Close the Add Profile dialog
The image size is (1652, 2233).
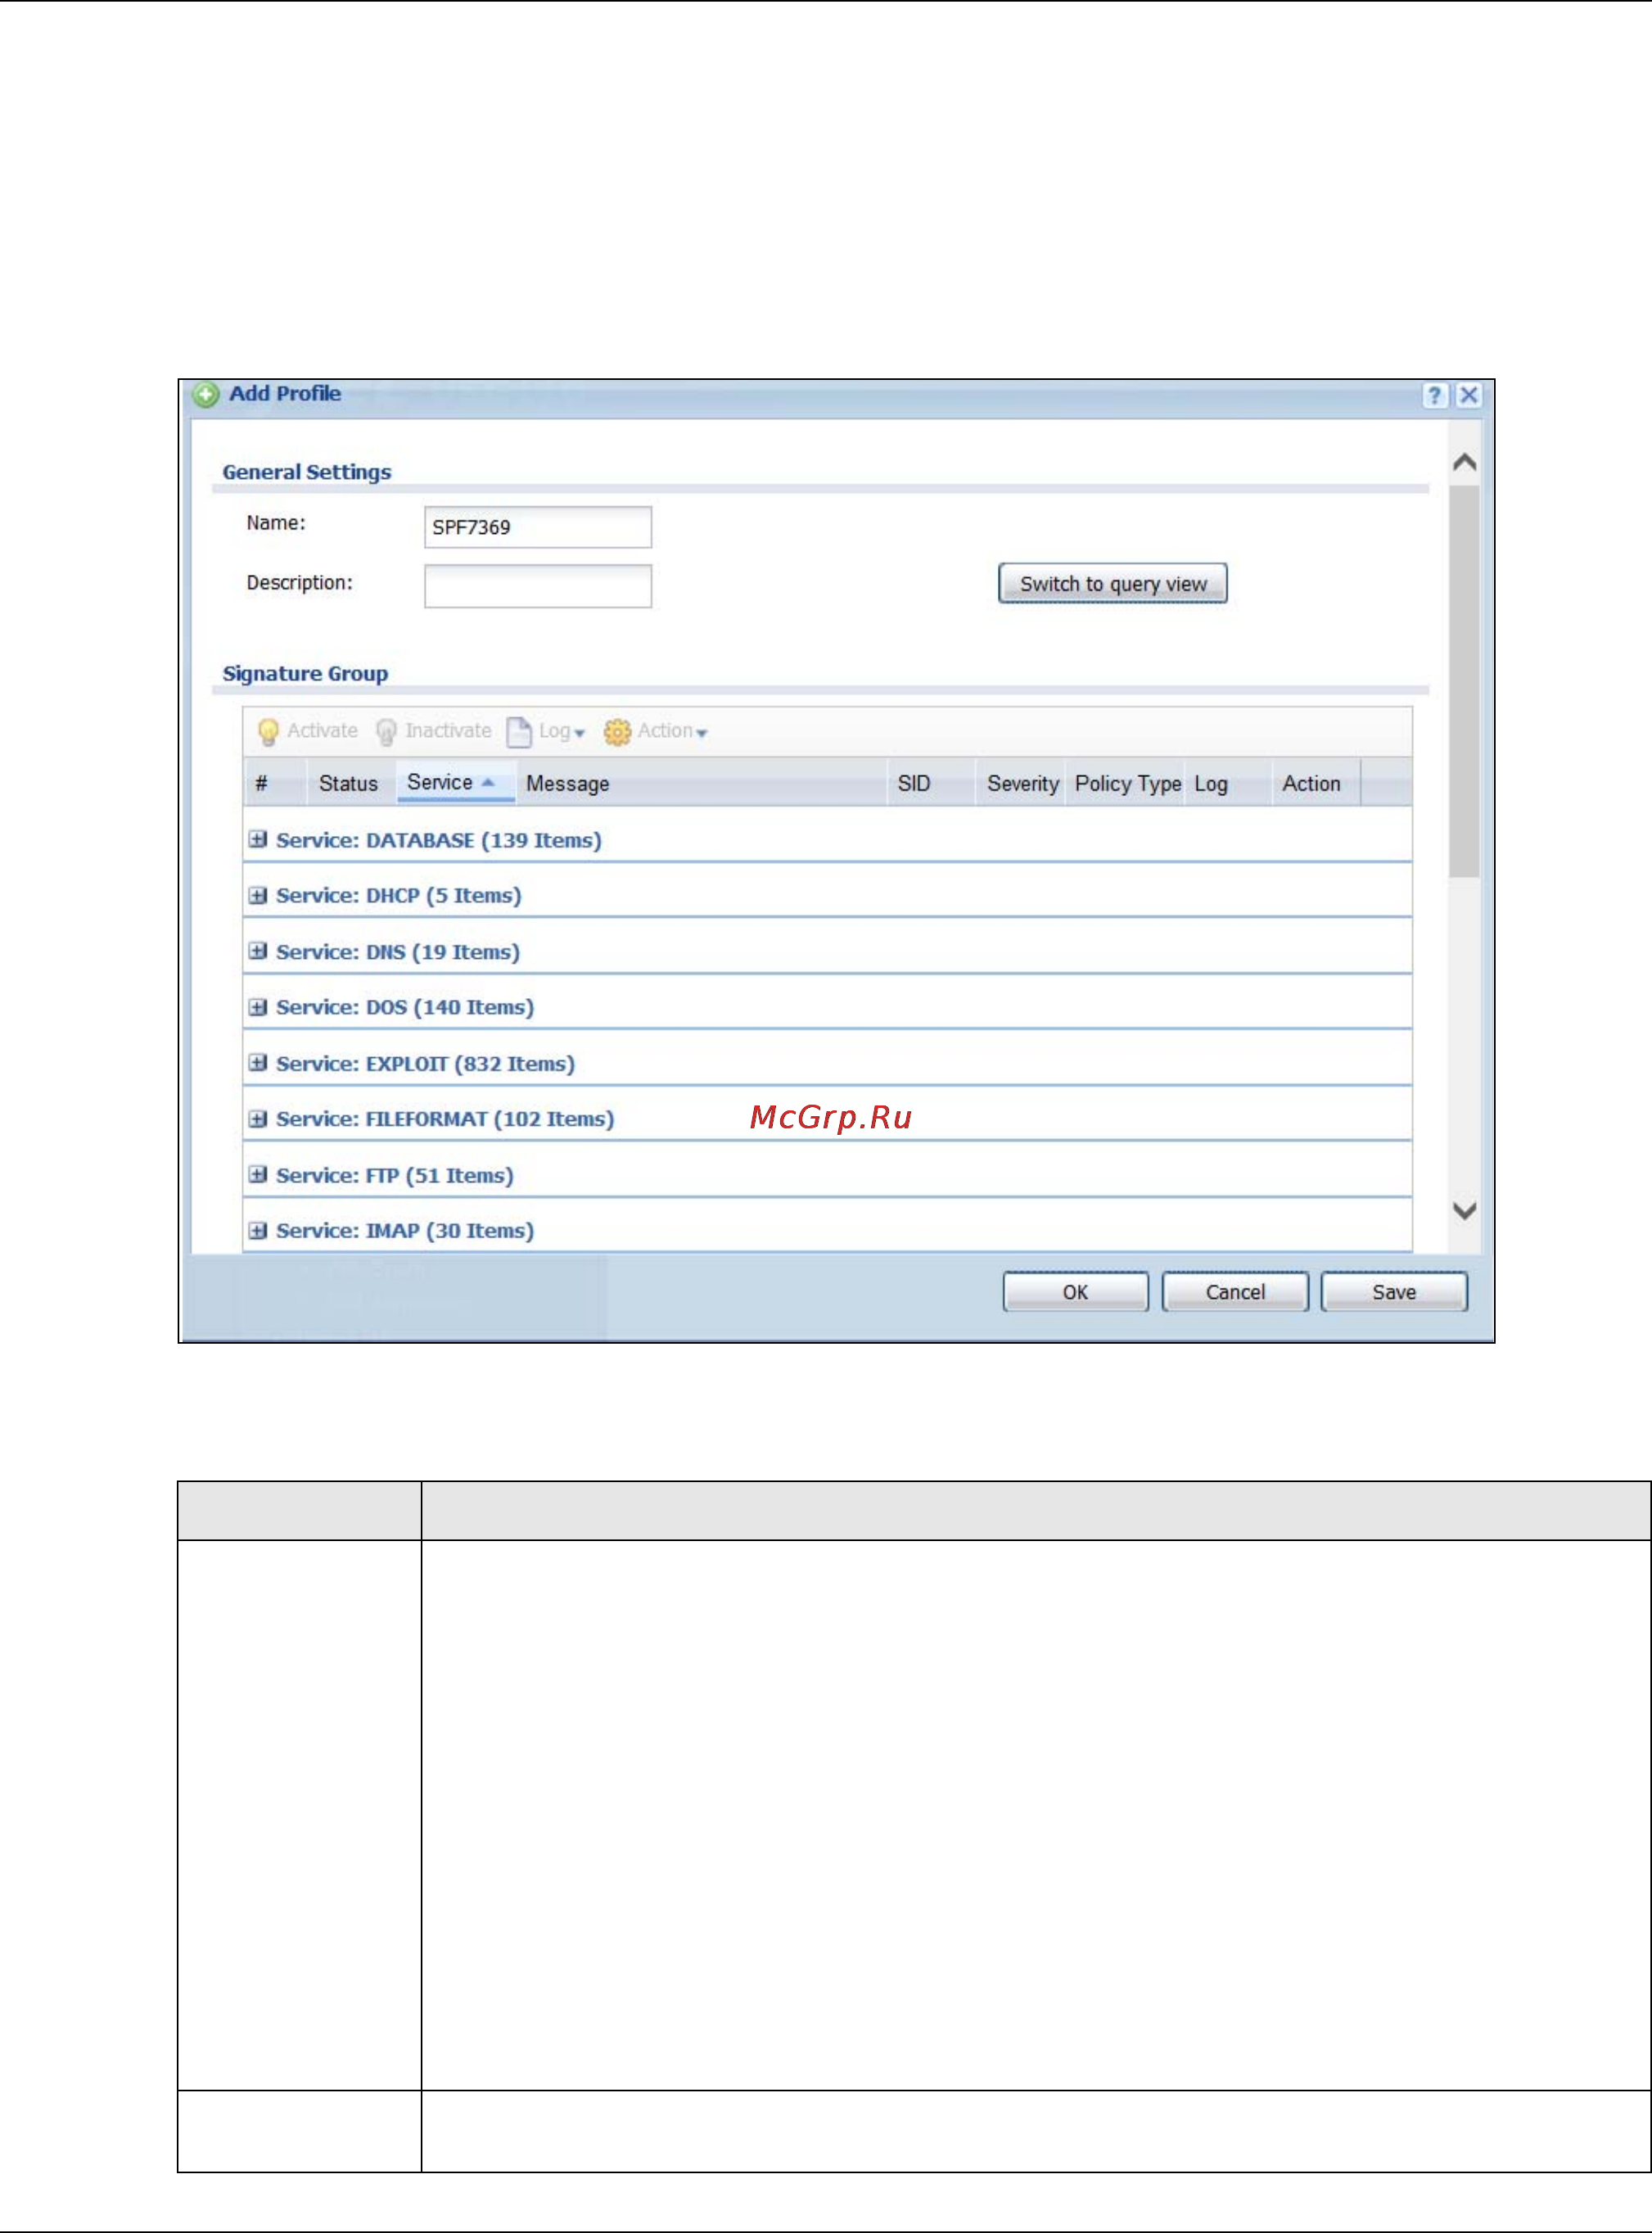(1468, 395)
